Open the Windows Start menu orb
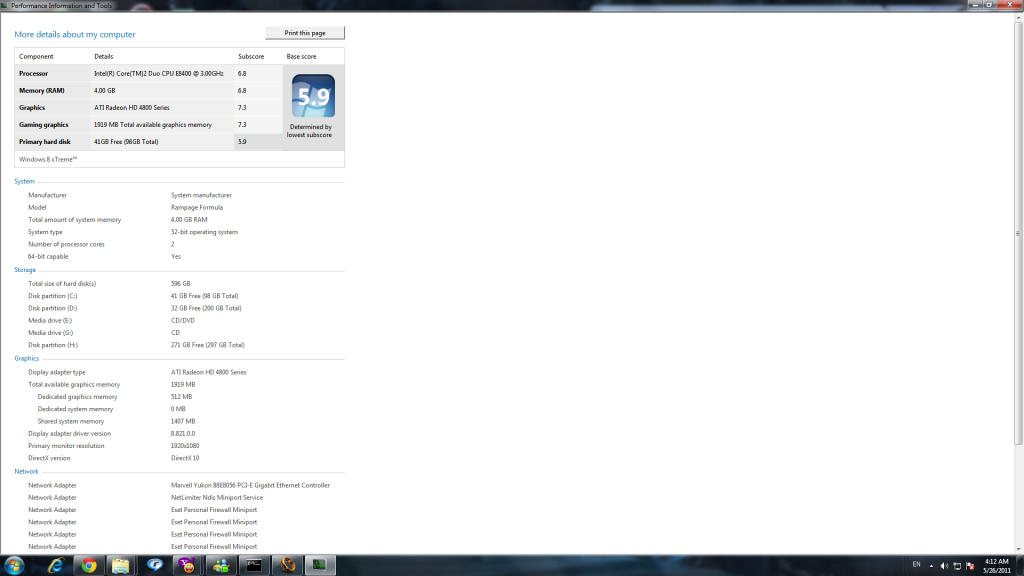 pyautogui.click(x=15, y=565)
